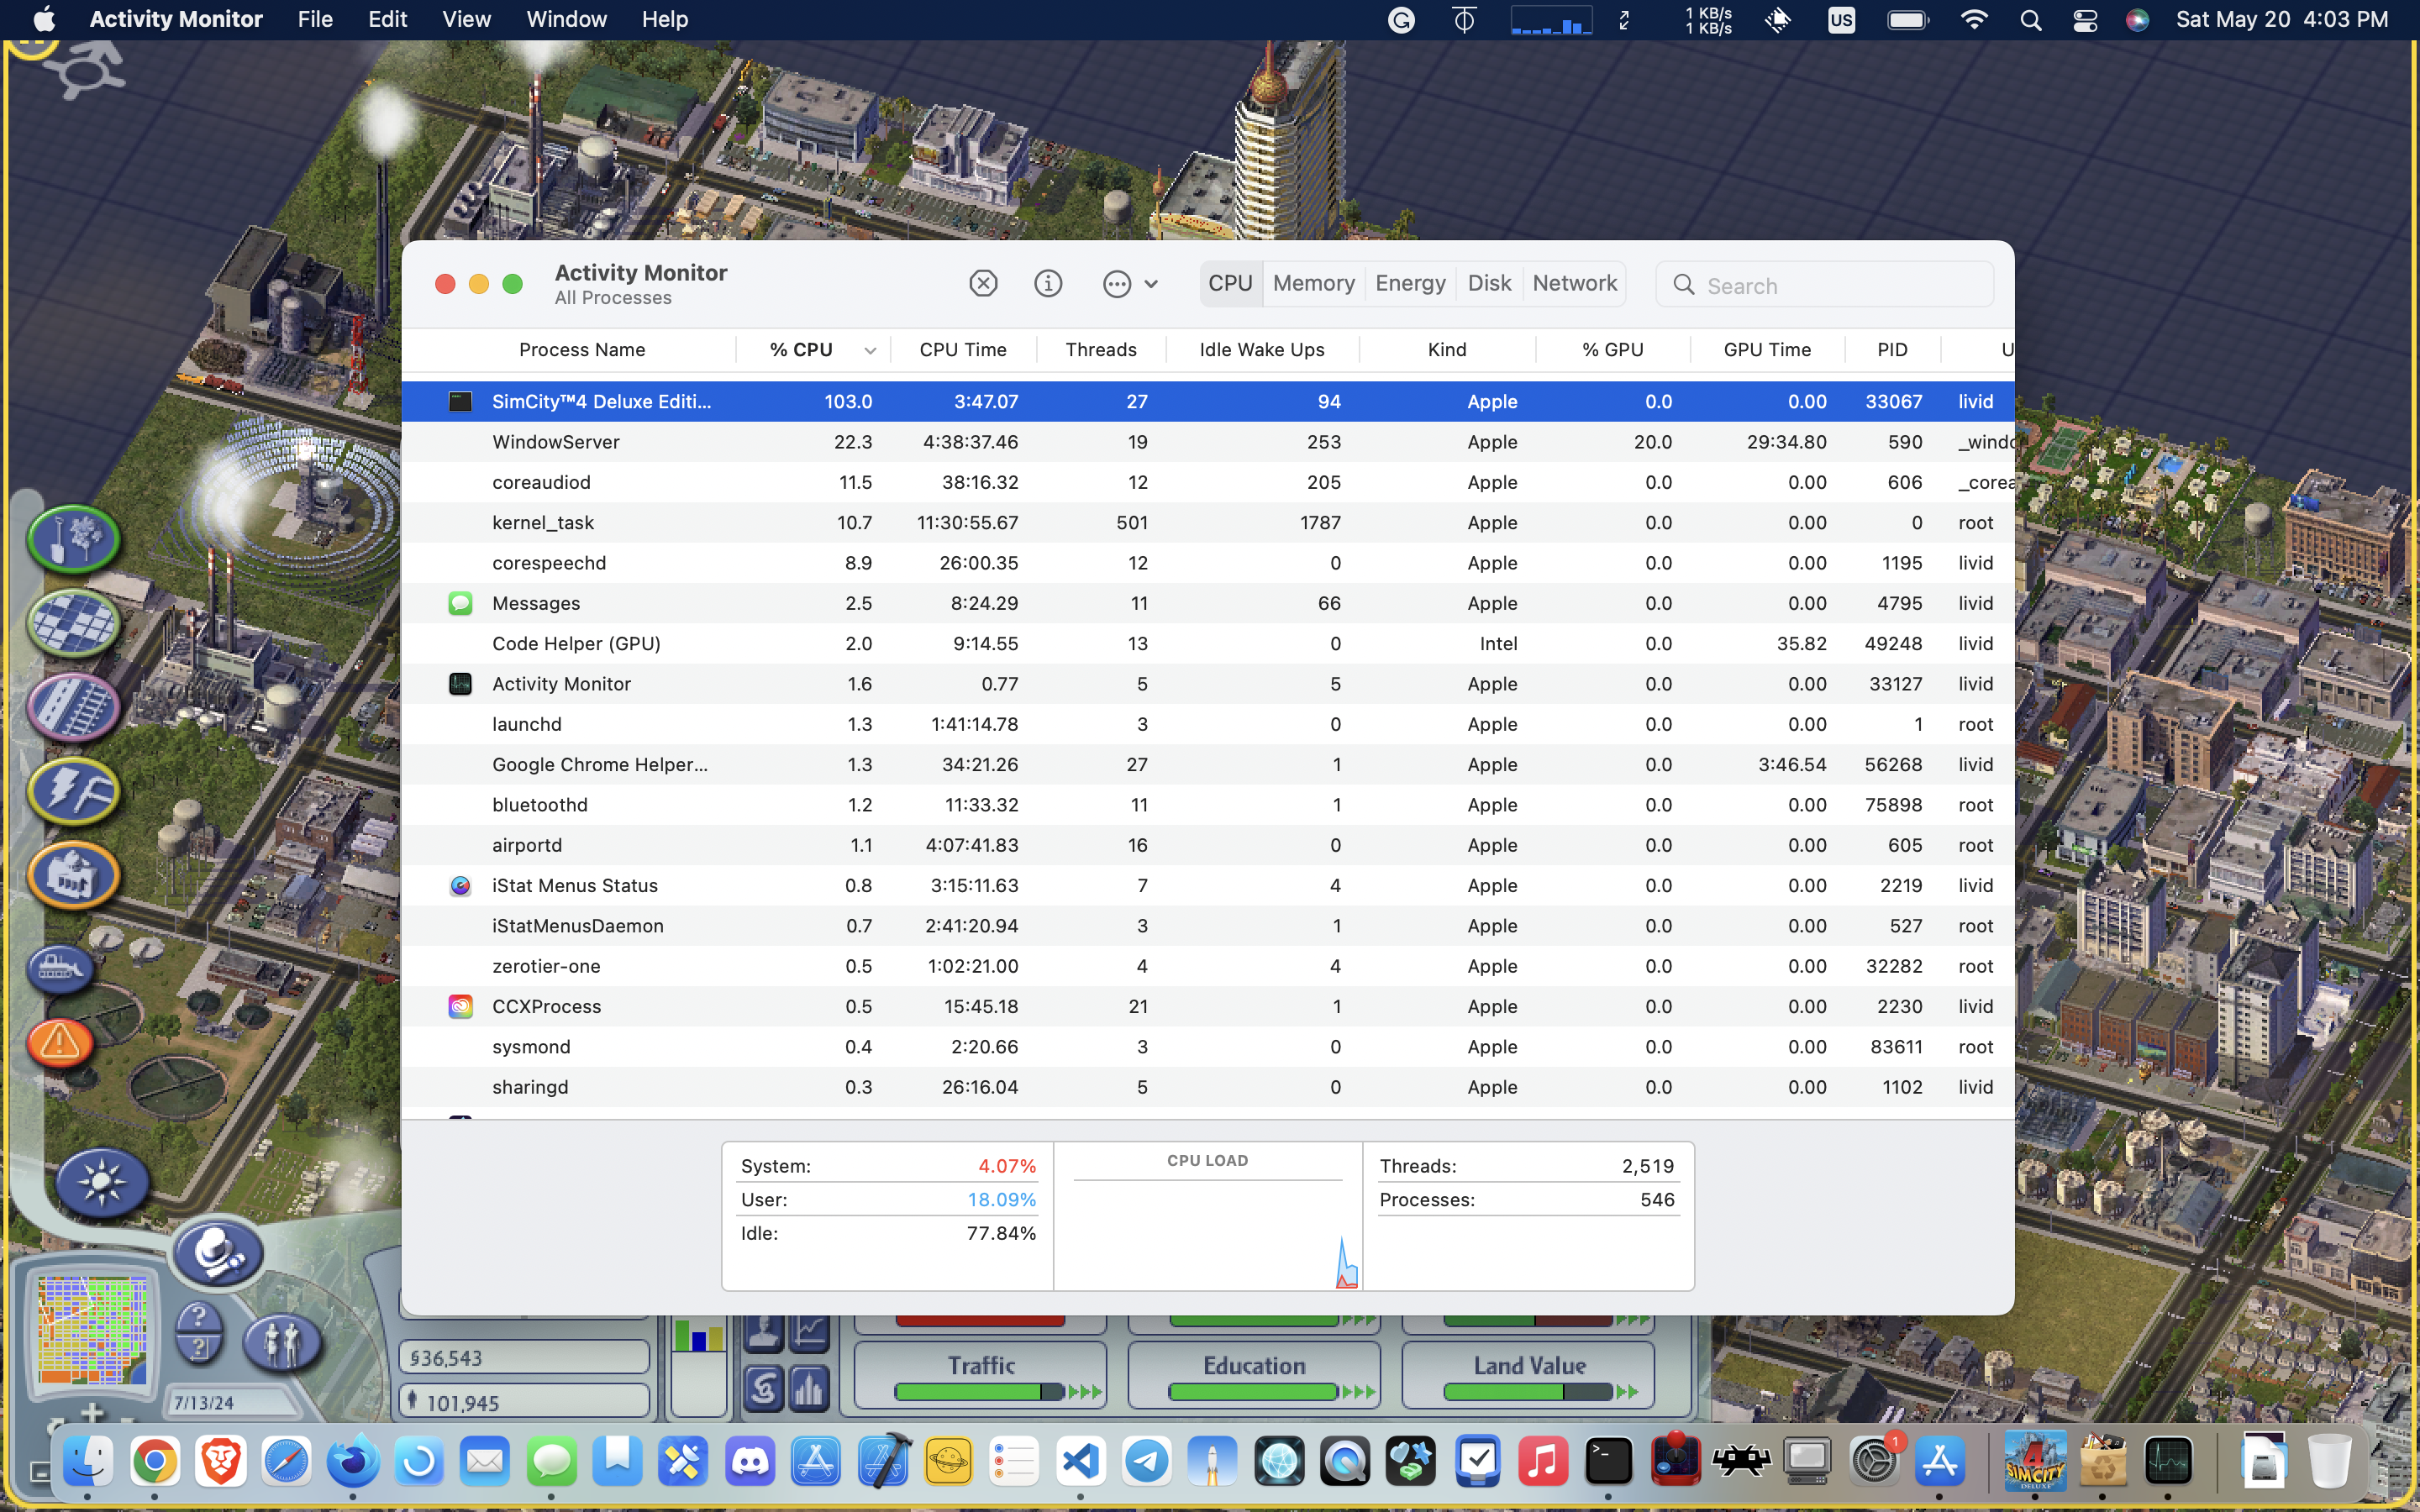Open Control Center from menu bar

pos(2085,20)
